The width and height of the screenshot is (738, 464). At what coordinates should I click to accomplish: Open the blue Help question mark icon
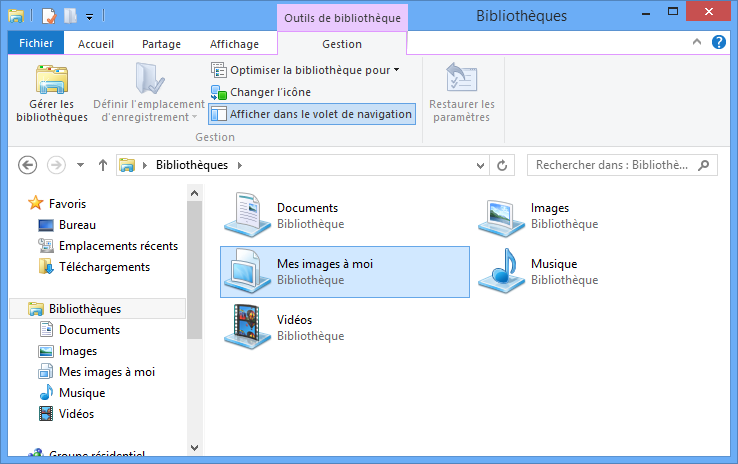tap(718, 42)
